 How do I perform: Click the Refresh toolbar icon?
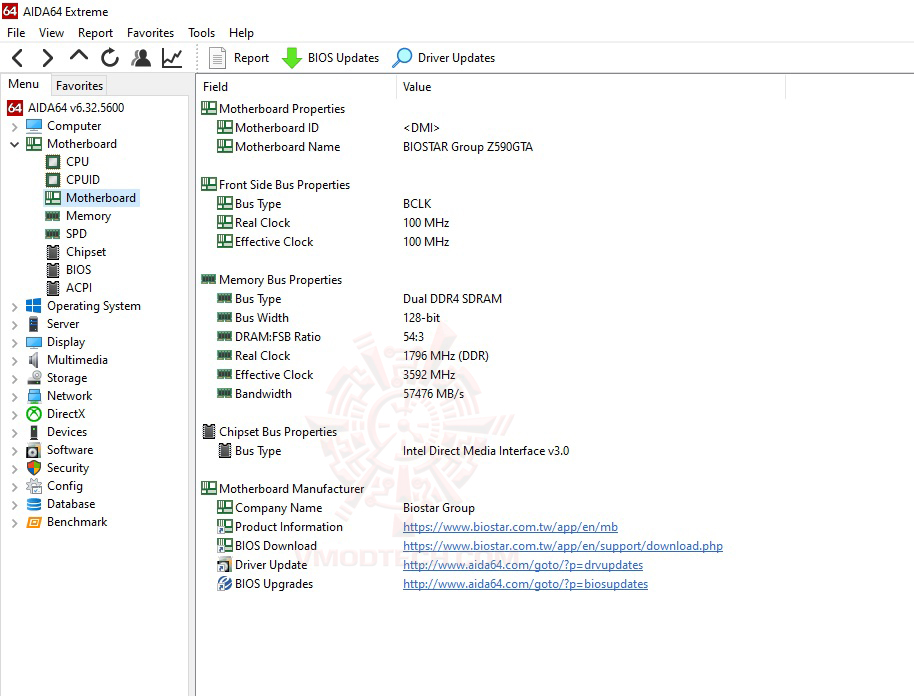tap(110, 58)
